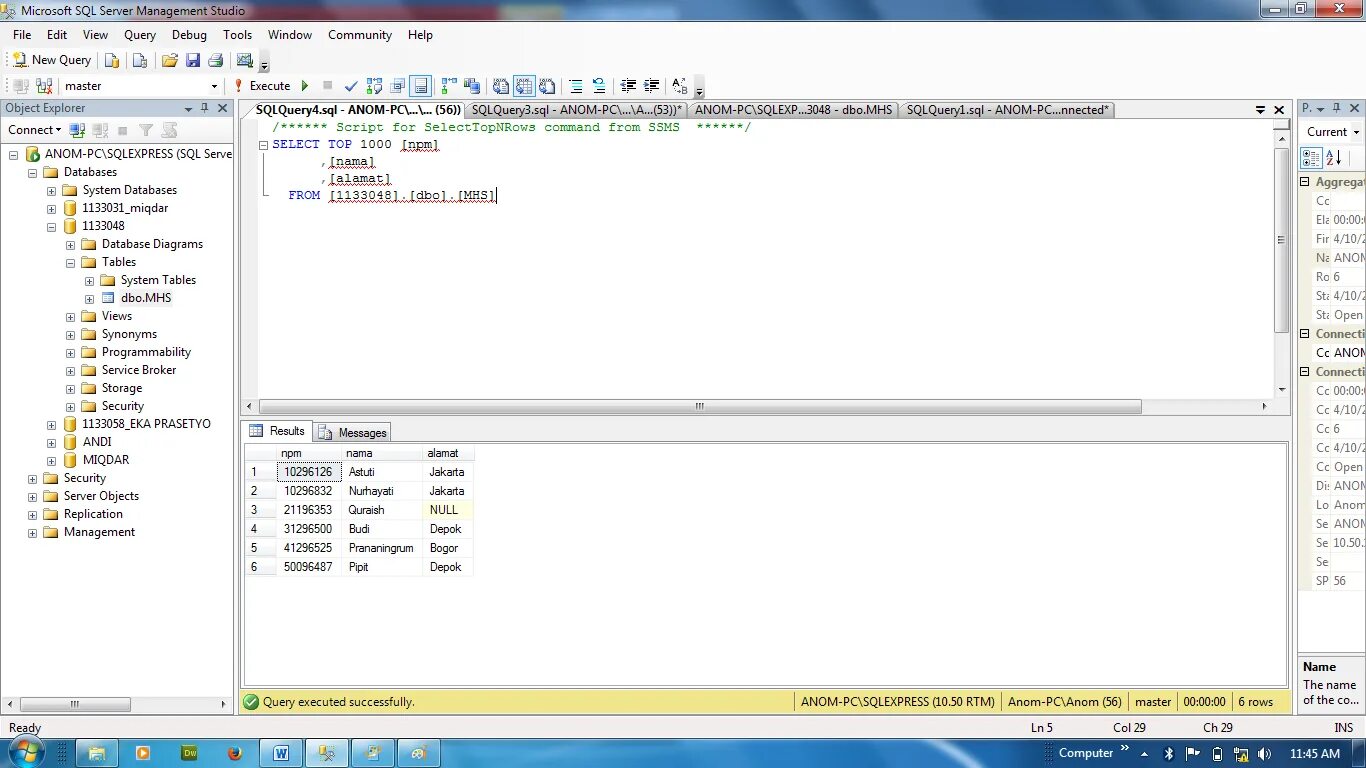This screenshot has height=768, width=1366.
Task: Collapse the Tables folder
Action: click(x=70, y=262)
